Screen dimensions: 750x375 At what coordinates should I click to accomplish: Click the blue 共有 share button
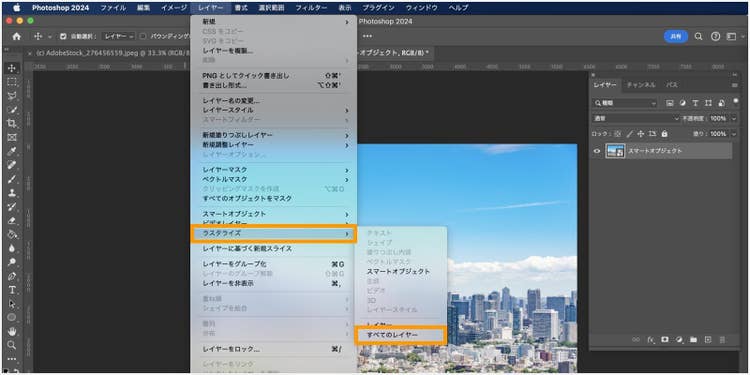(x=676, y=36)
